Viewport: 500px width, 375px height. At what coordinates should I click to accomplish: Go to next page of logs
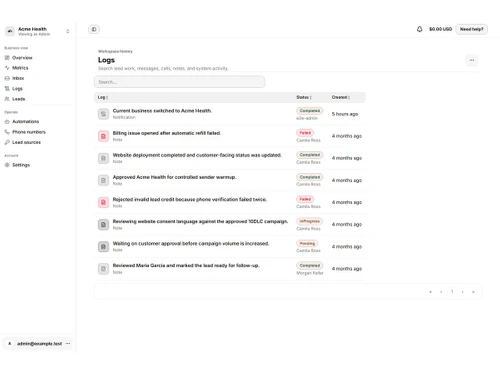(x=463, y=292)
